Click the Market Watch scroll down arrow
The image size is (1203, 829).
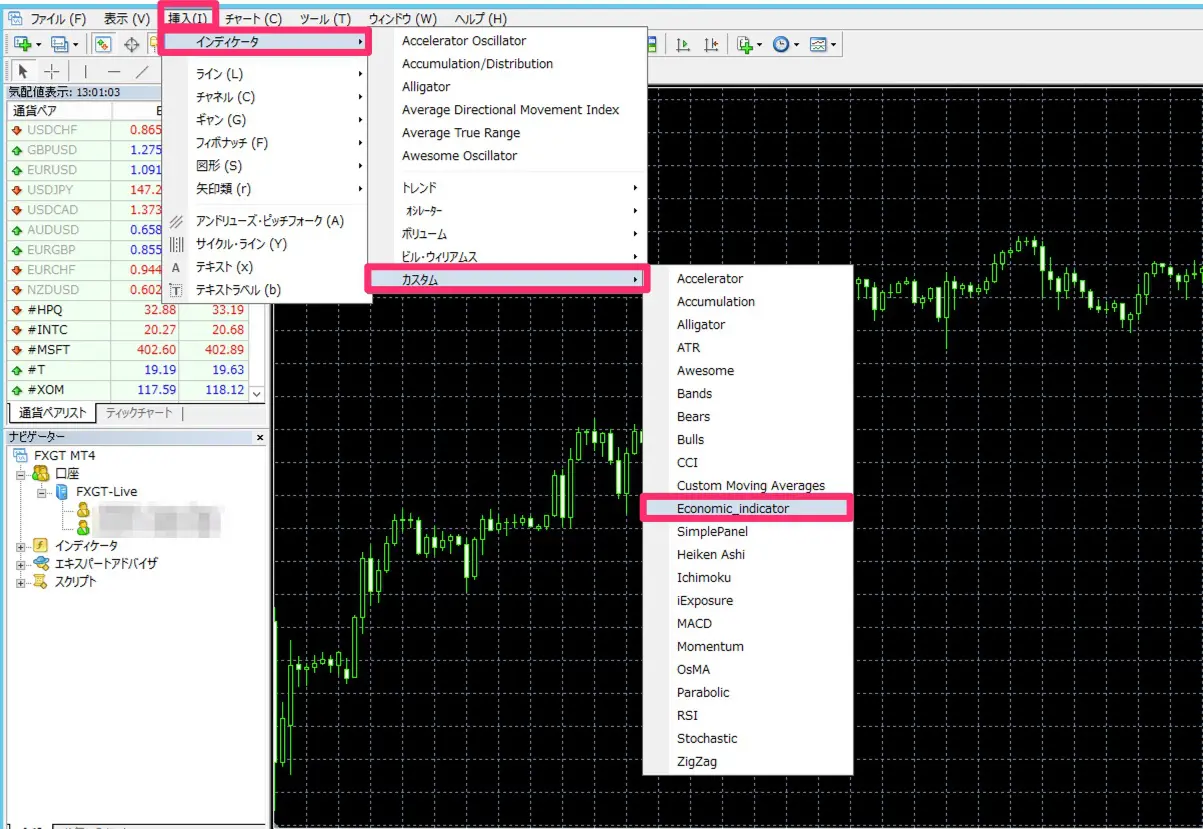click(257, 394)
